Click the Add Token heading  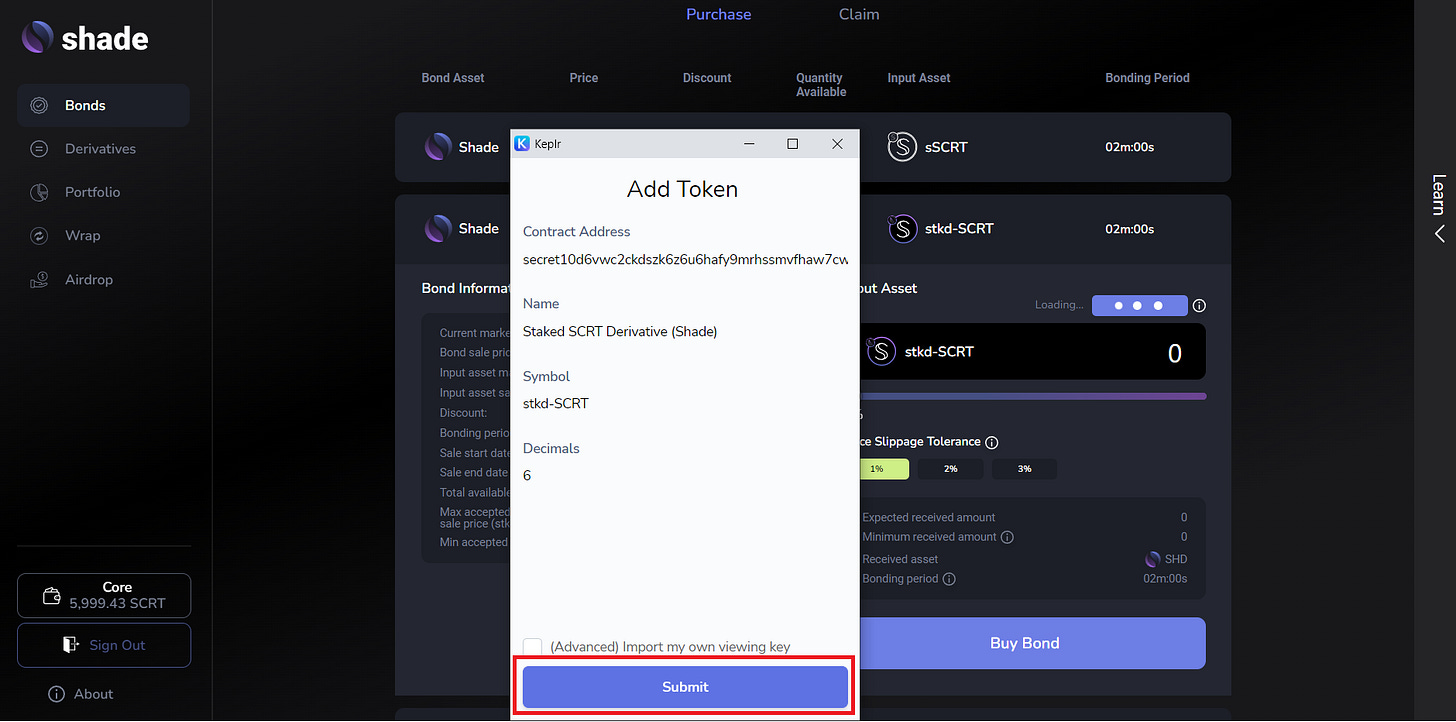[683, 189]
